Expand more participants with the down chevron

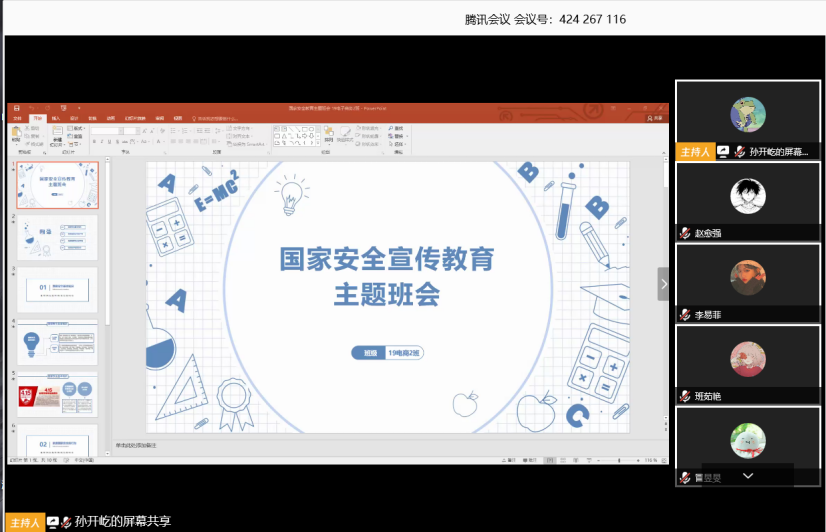[747, 477]
